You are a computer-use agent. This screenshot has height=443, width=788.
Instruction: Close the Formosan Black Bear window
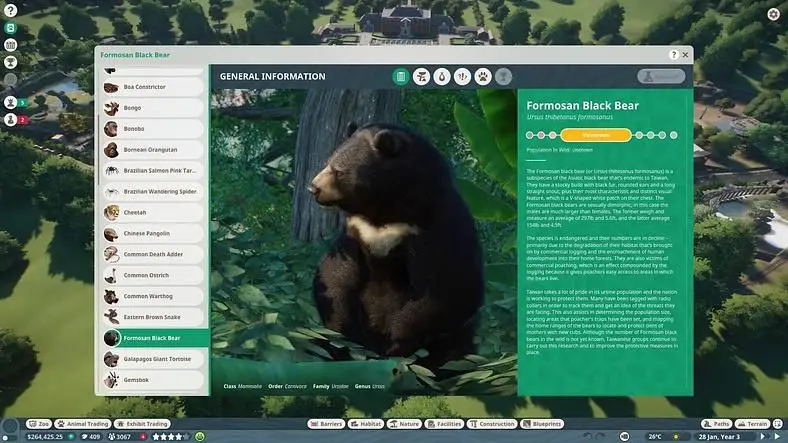point(685,55)
